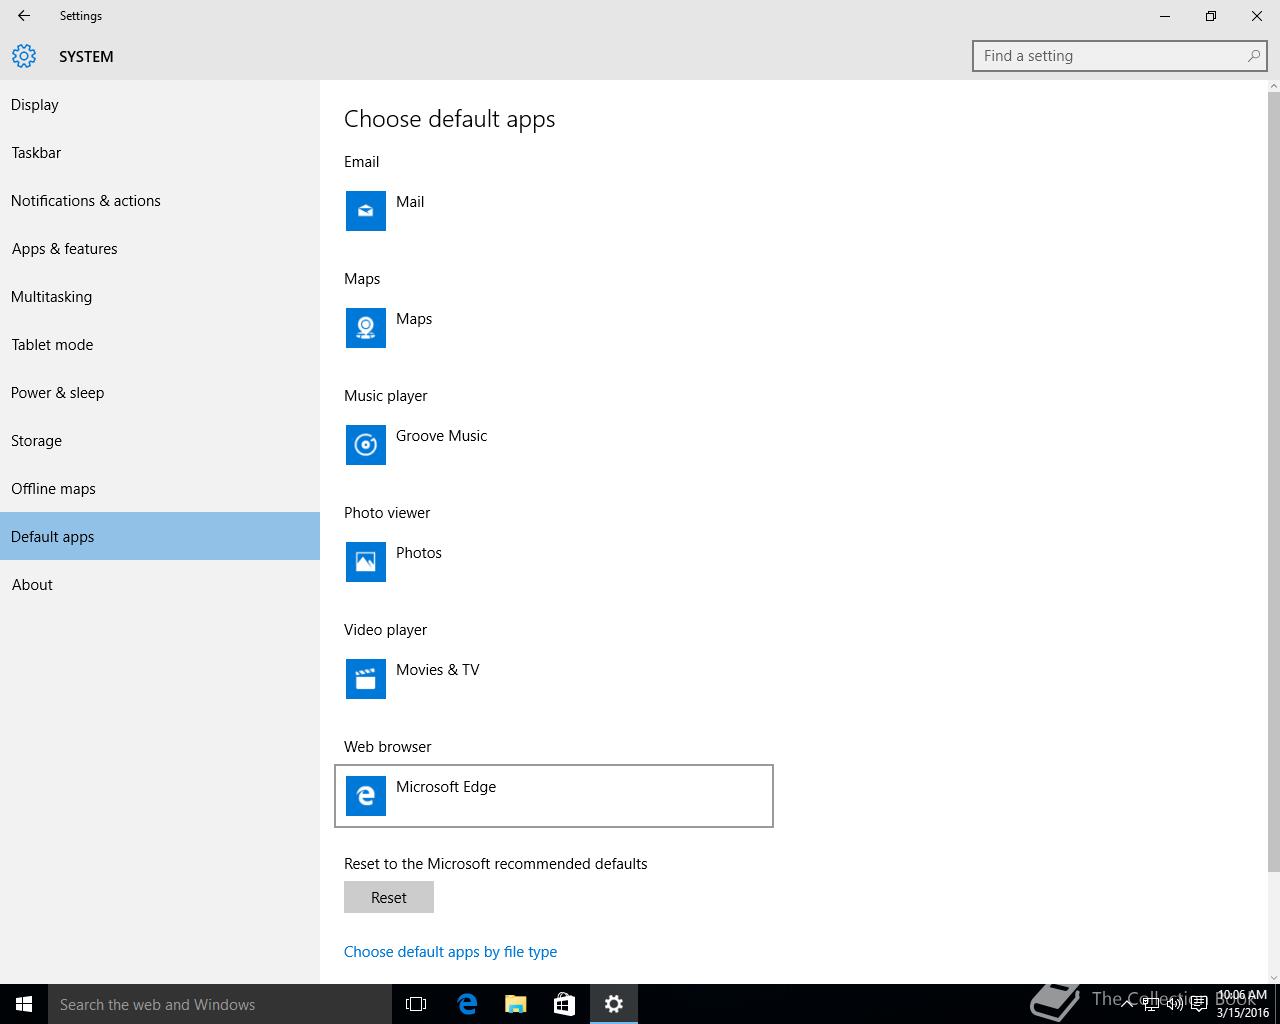Click the Microsoft Edge icon under Web browser
The height and width of the screenshot is (1024, 1280).
click(x=366, y=796)
